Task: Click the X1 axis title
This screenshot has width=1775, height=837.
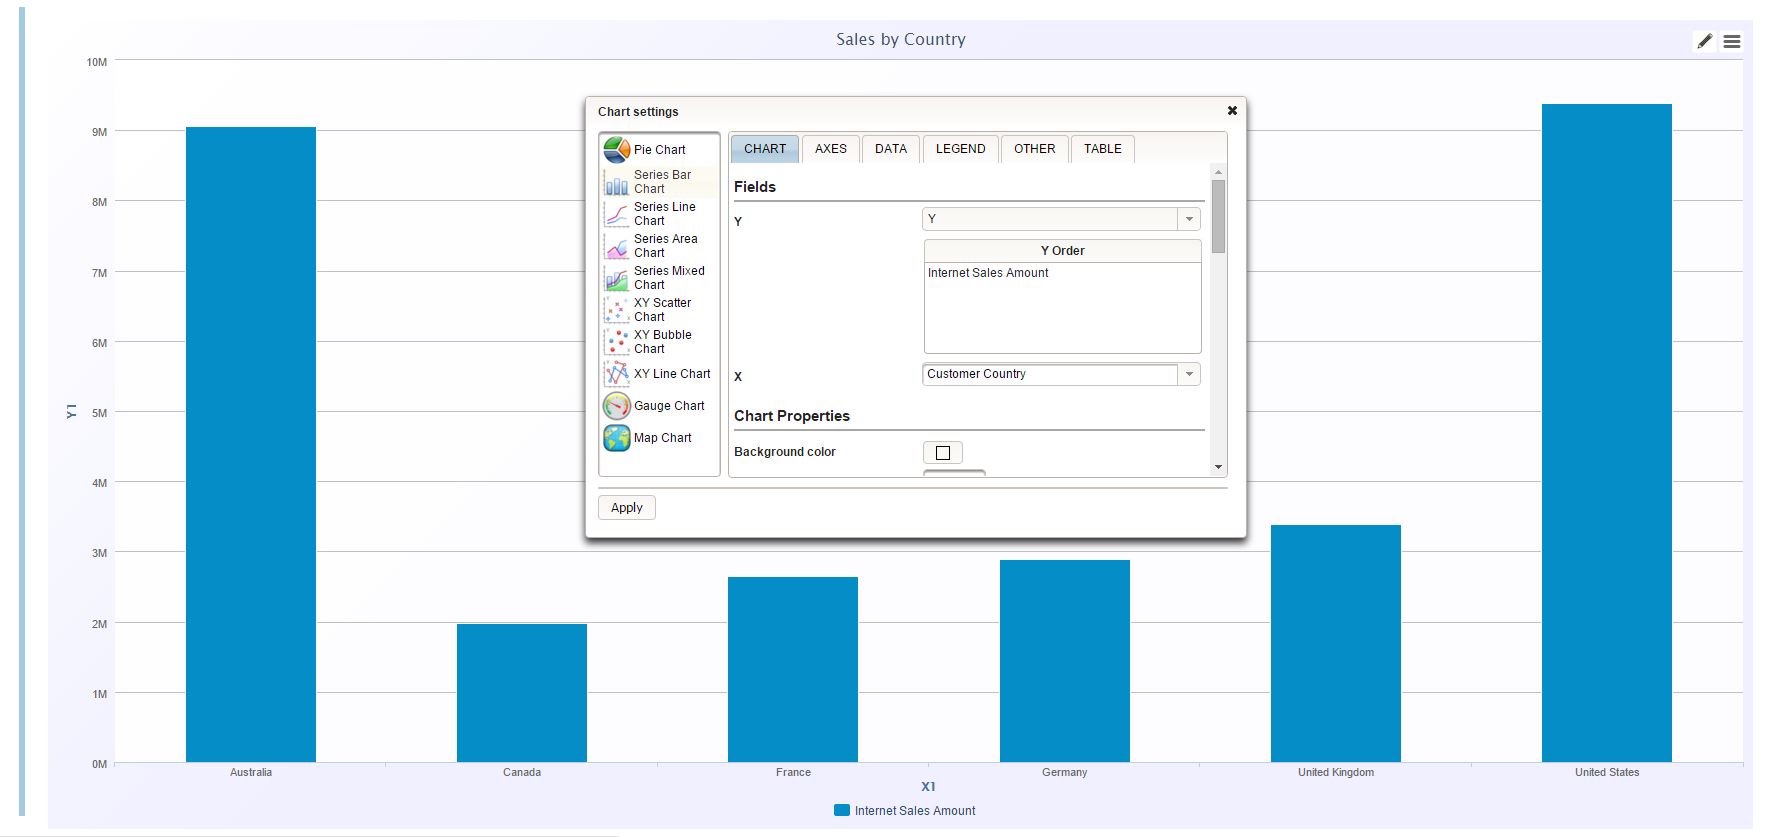Action: pos(928,787)
